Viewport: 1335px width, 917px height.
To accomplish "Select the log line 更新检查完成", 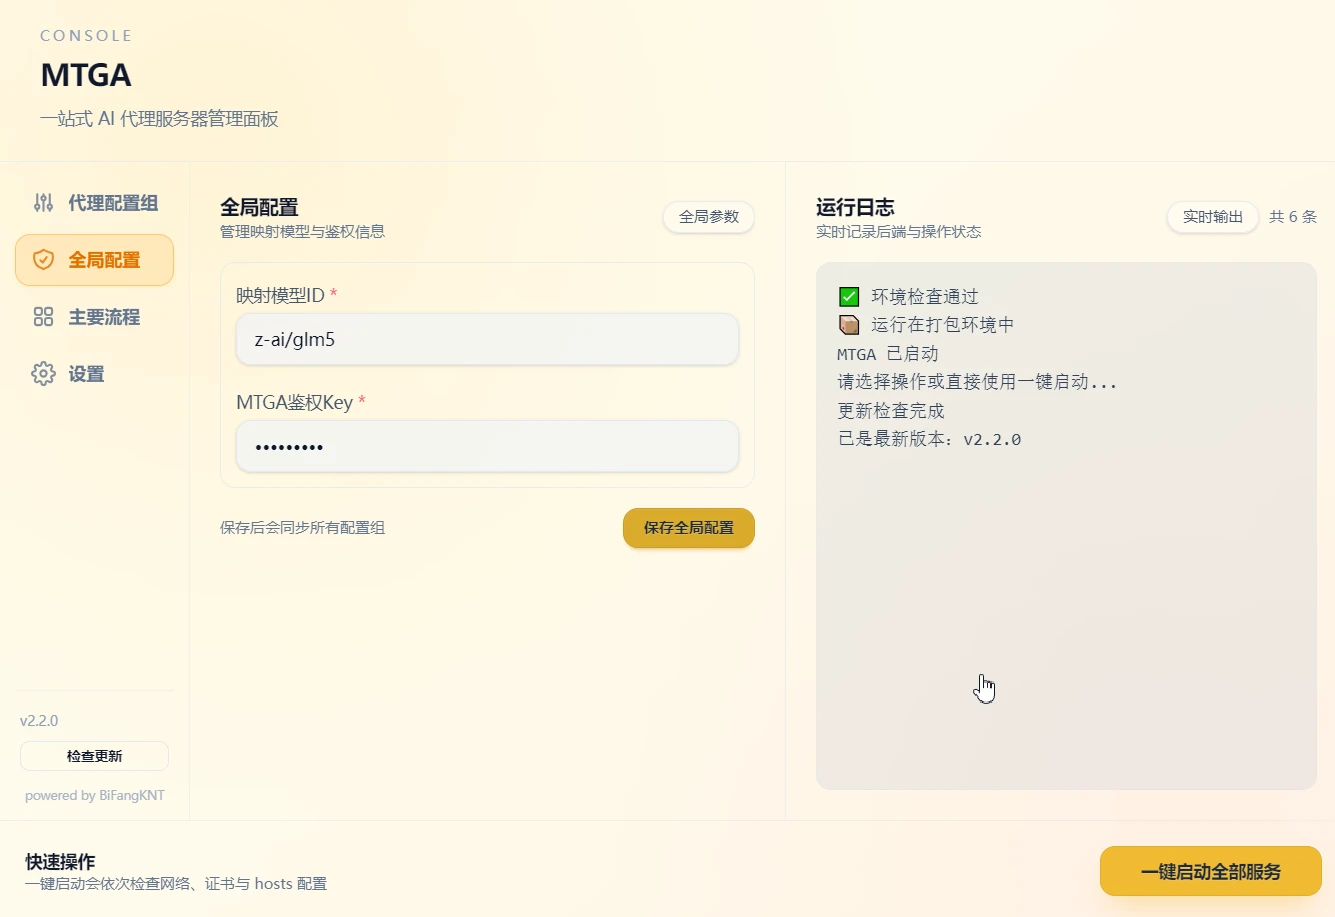I will point(890,411).
